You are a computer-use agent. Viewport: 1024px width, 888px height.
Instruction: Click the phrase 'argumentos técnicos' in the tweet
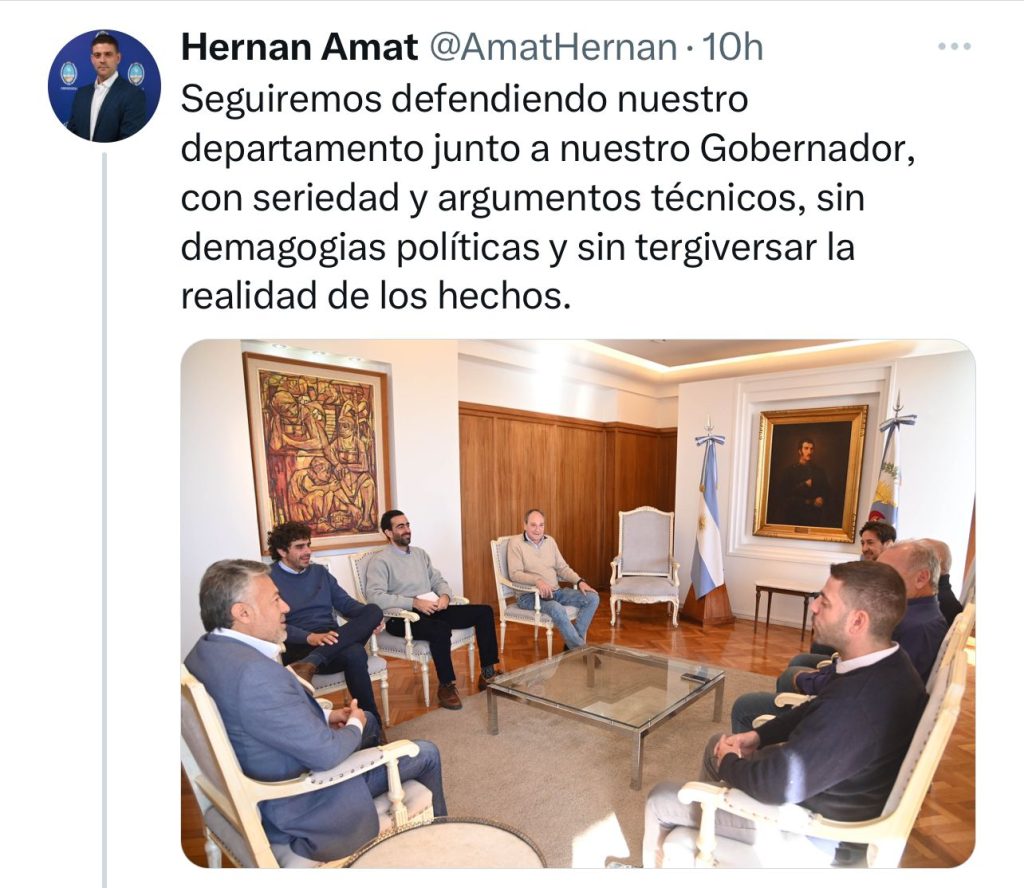pyautogui.click(x=616, y=198)
